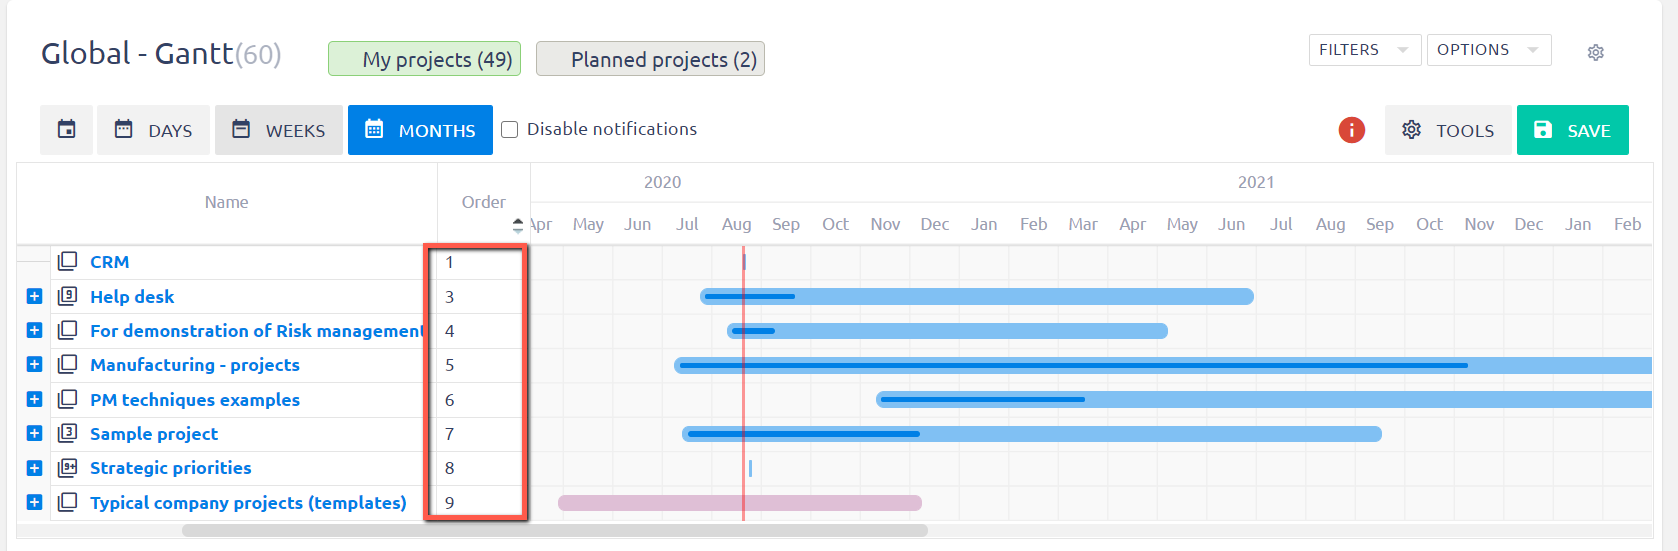Click the Sample project numbered icon

67,433
